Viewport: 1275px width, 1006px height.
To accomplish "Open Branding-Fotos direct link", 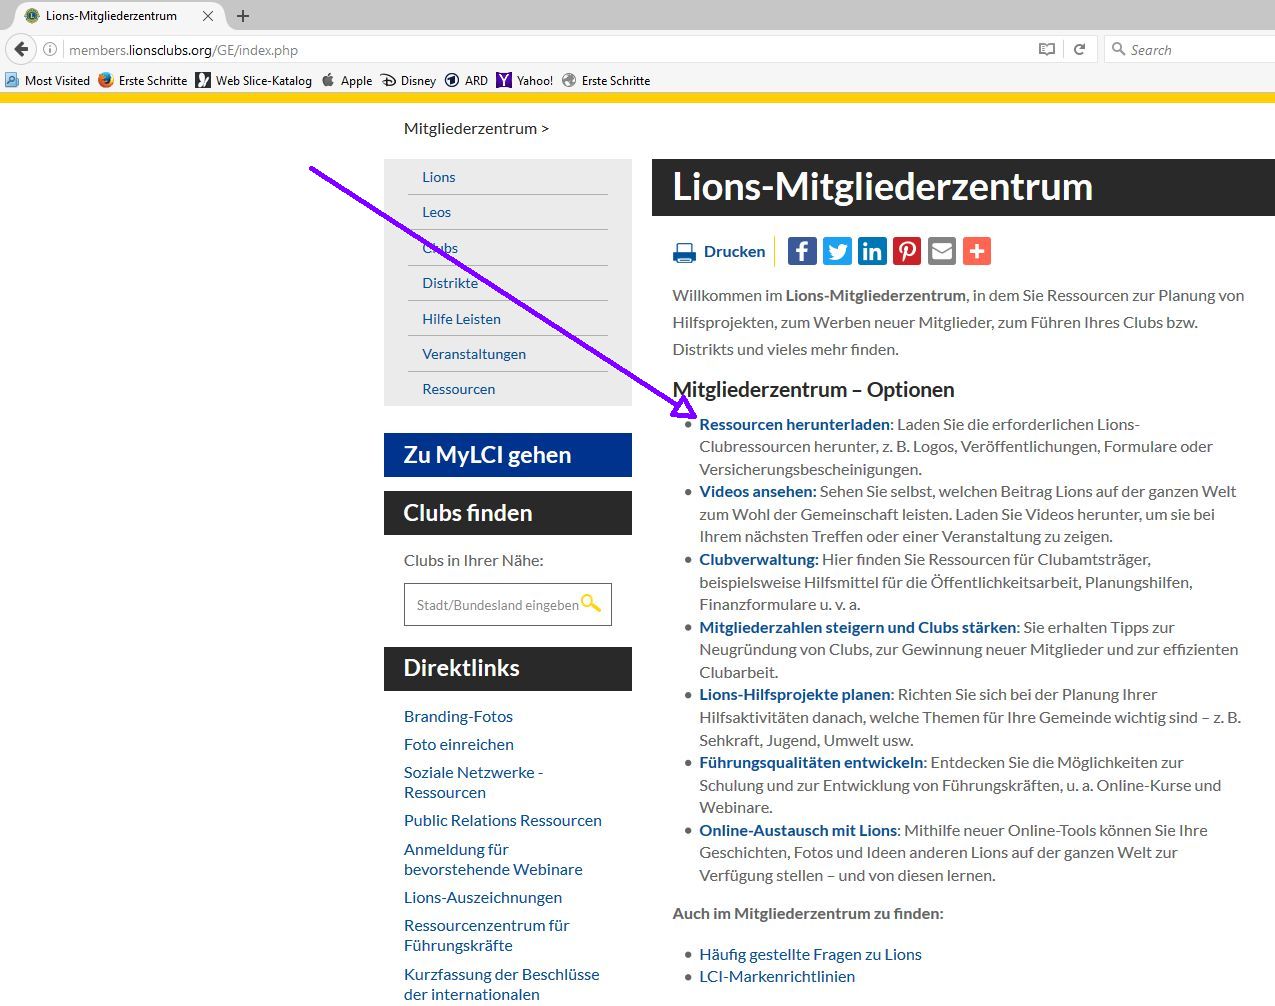I will [458, 716].
